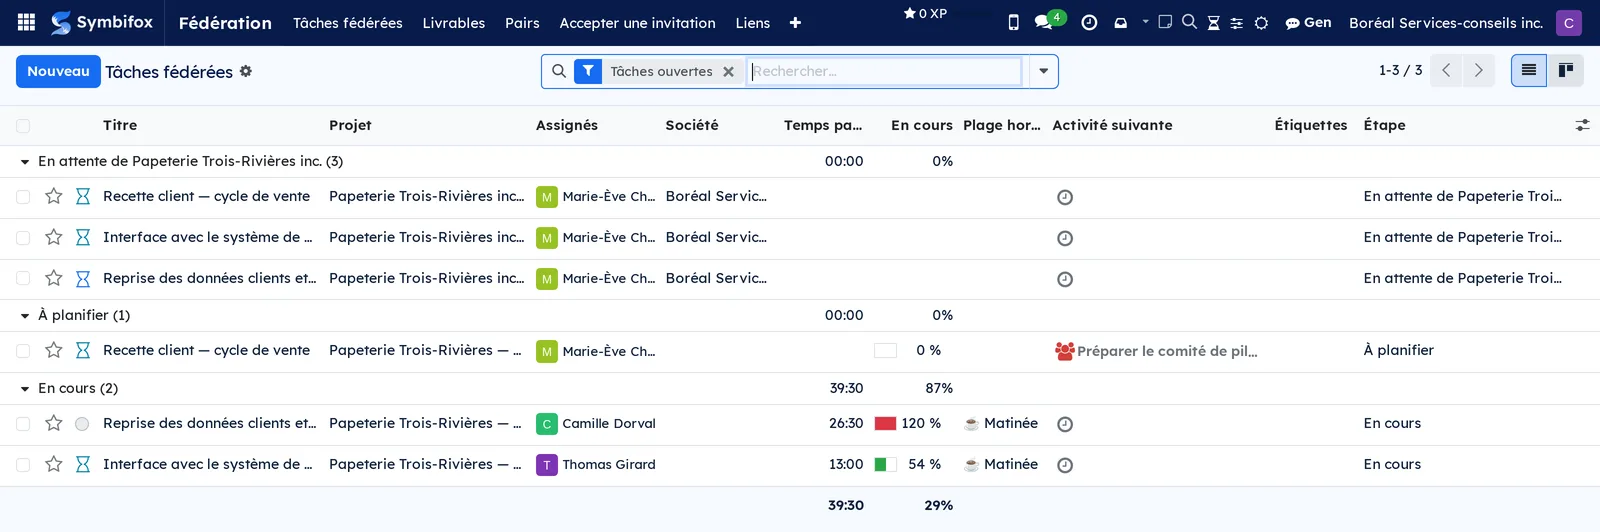This screenshot has width=1600, height=532.
Task: Open the phone icon in top bar
Action: pyautogui.click(x=1013, y=22)
